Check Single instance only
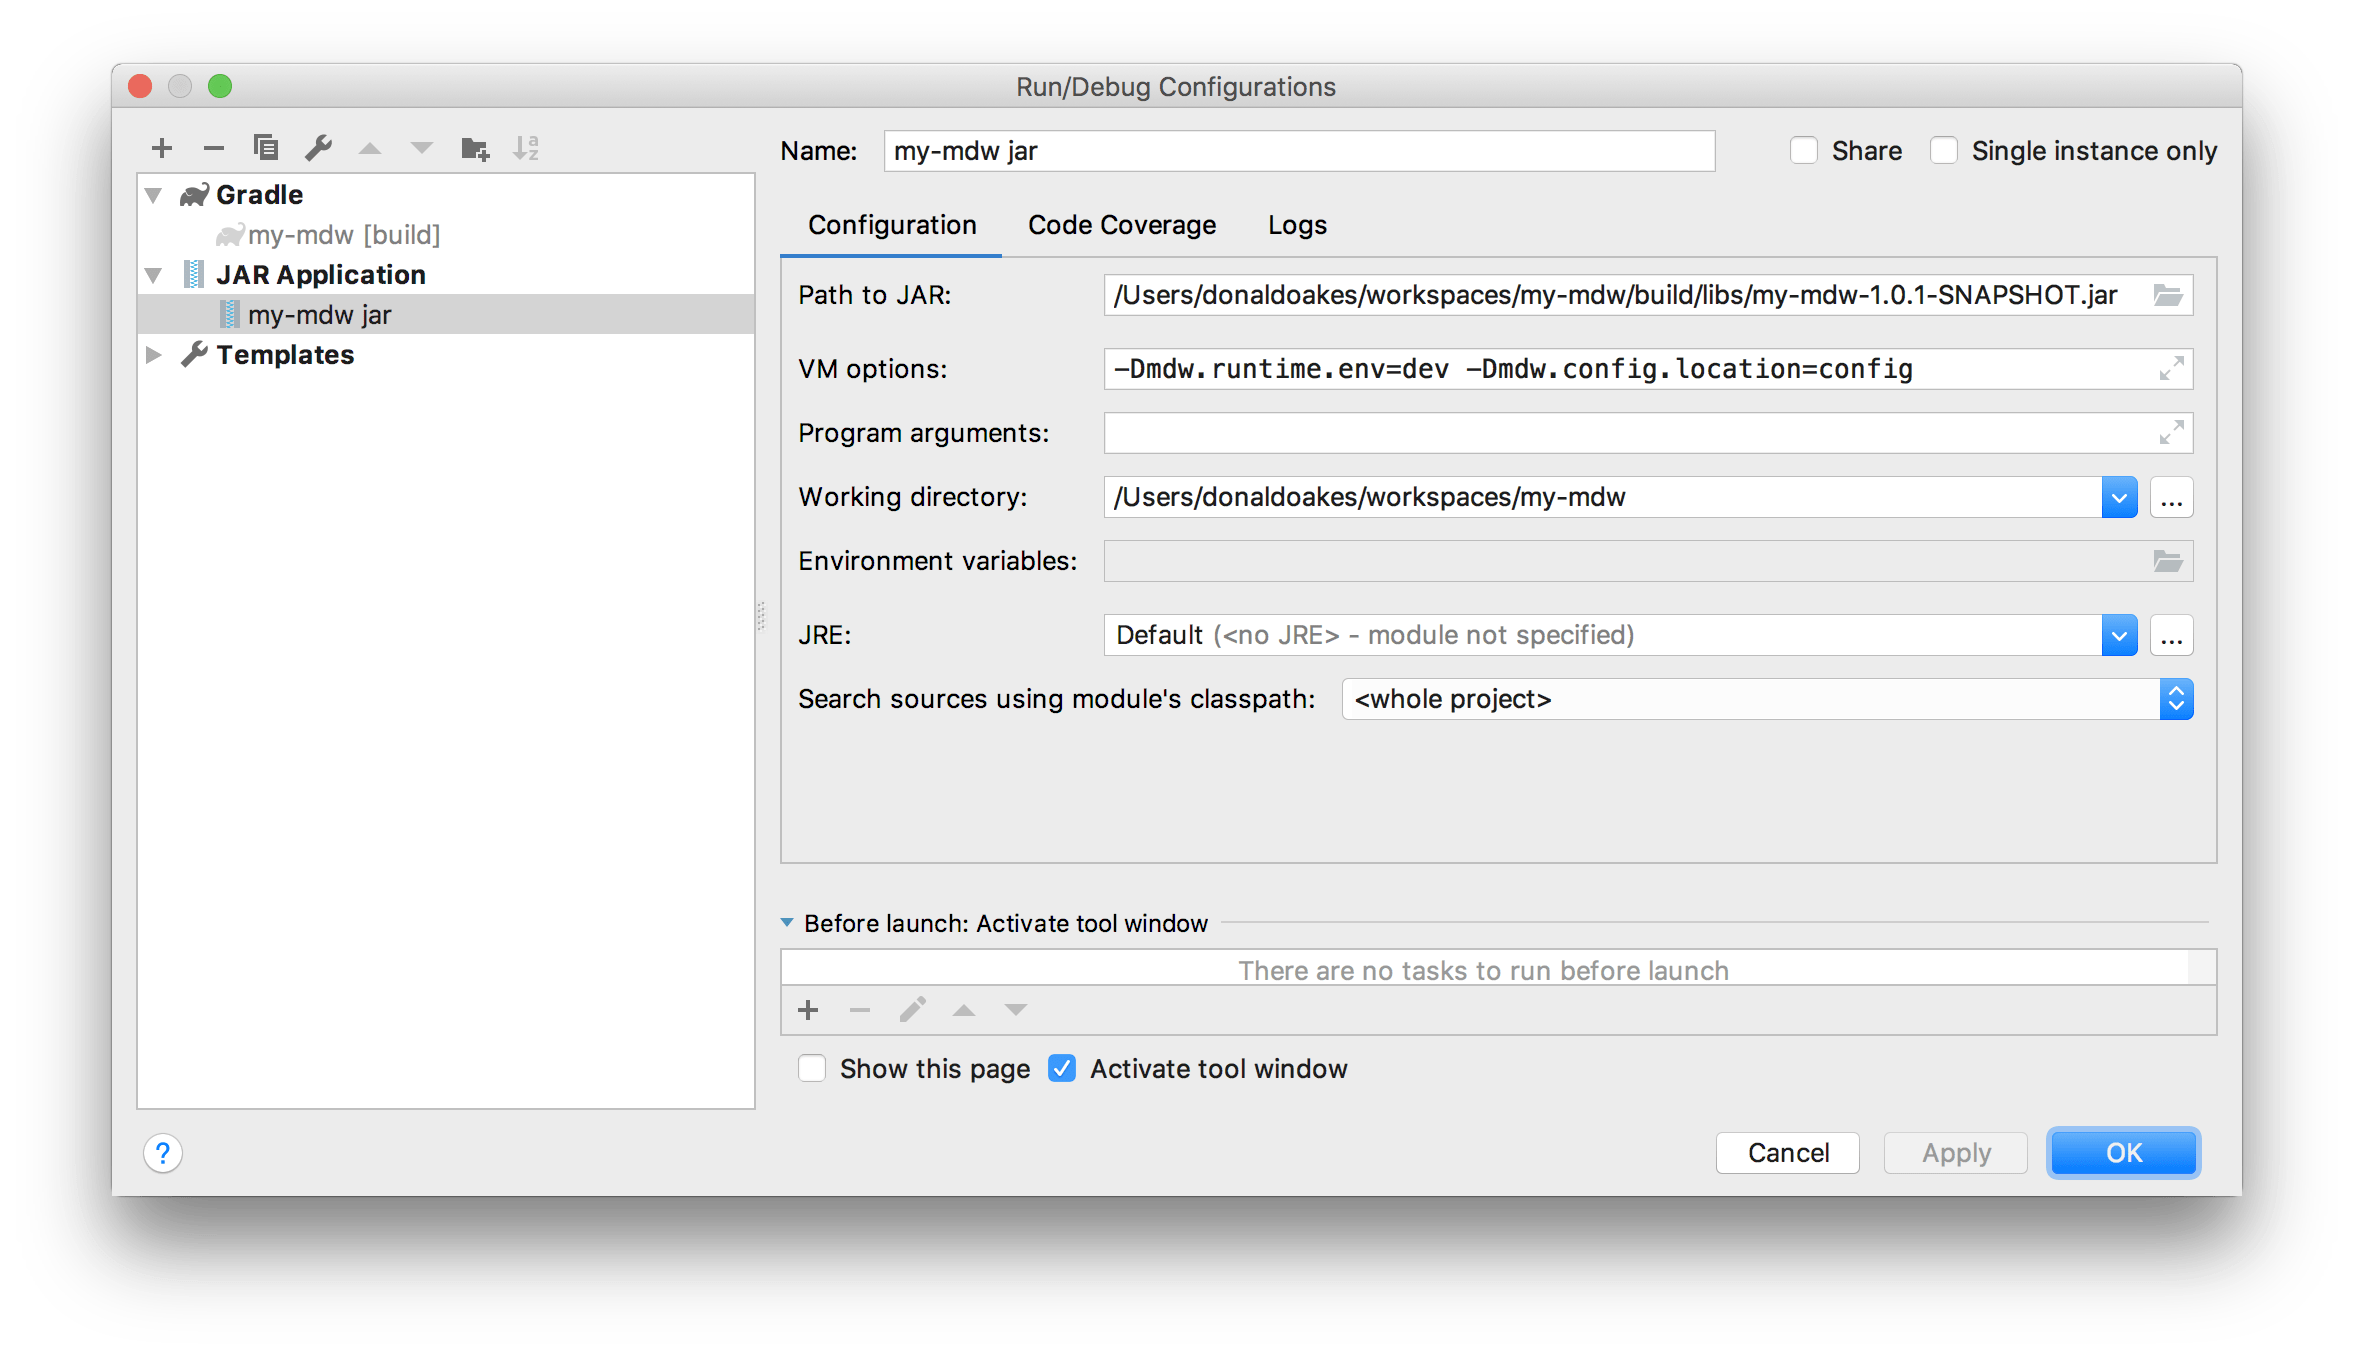 click(1944, 151)
